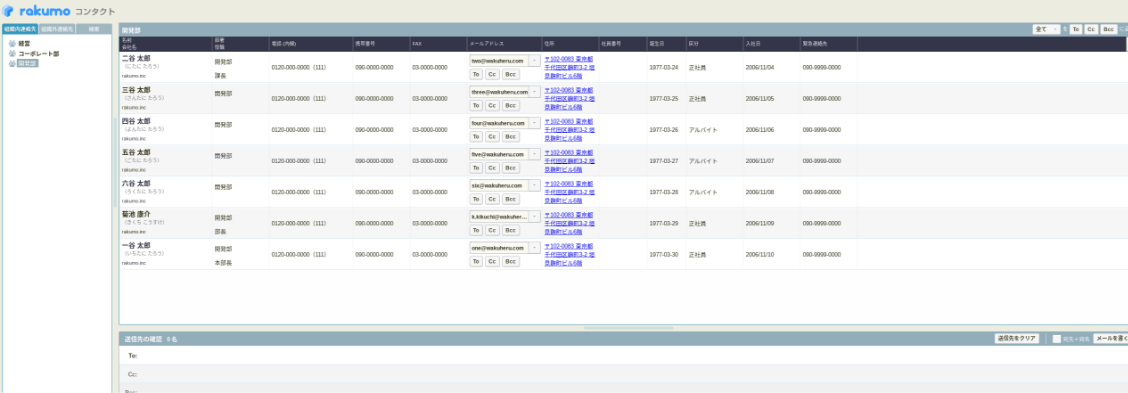Expand the email dropdown for five@wakuheru.com
Image resolution: width=1128 pixels, height=393 pixels.
[535, 154]
